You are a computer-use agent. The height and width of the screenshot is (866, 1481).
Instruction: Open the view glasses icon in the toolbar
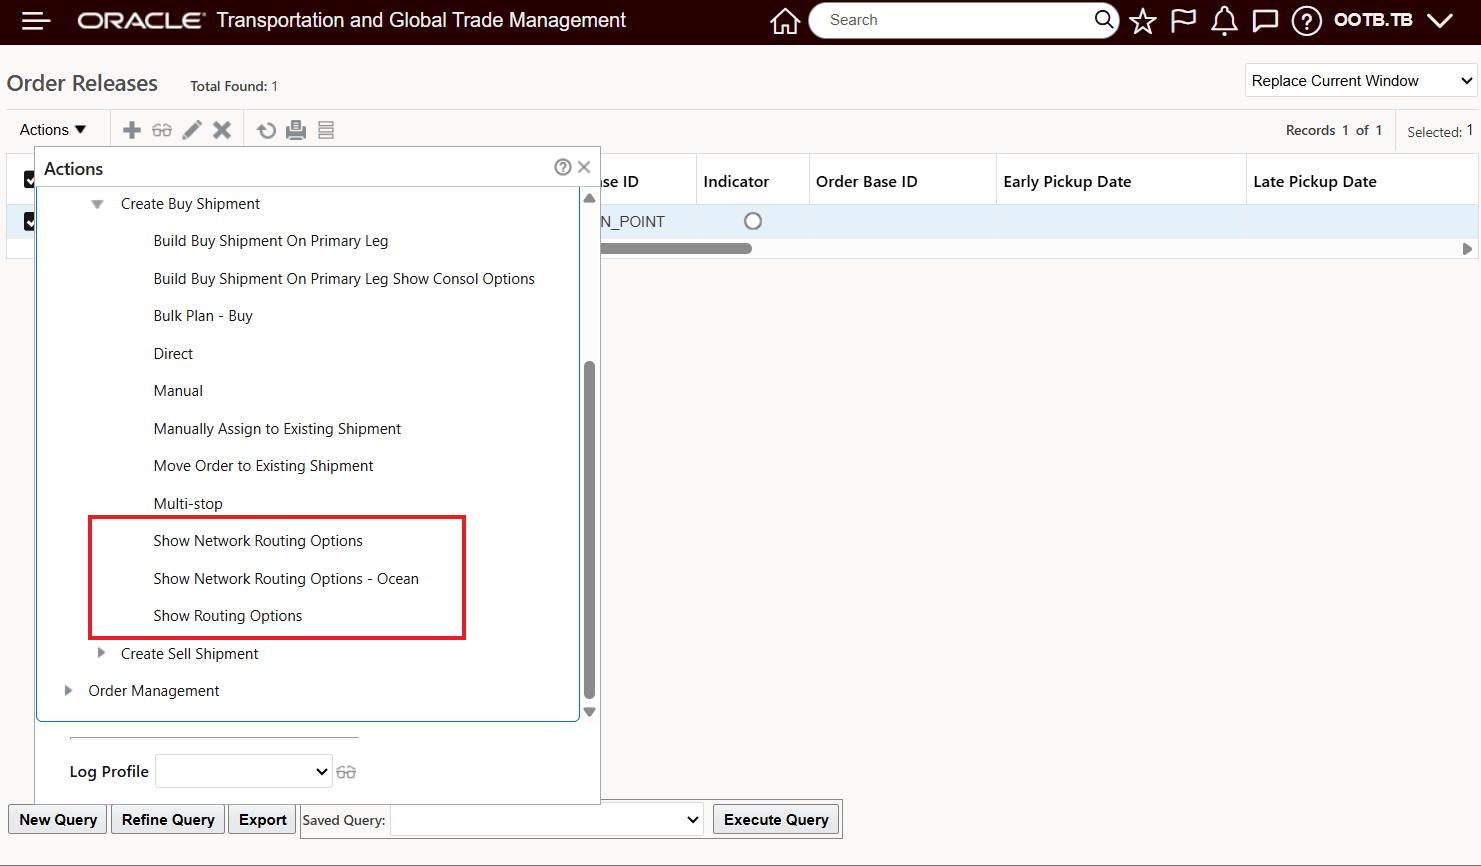161,129
